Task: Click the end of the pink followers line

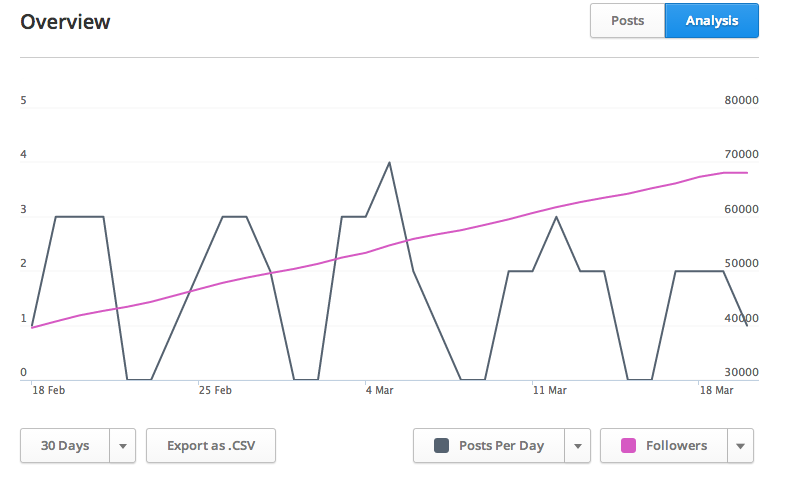Action: pos(747,173)
